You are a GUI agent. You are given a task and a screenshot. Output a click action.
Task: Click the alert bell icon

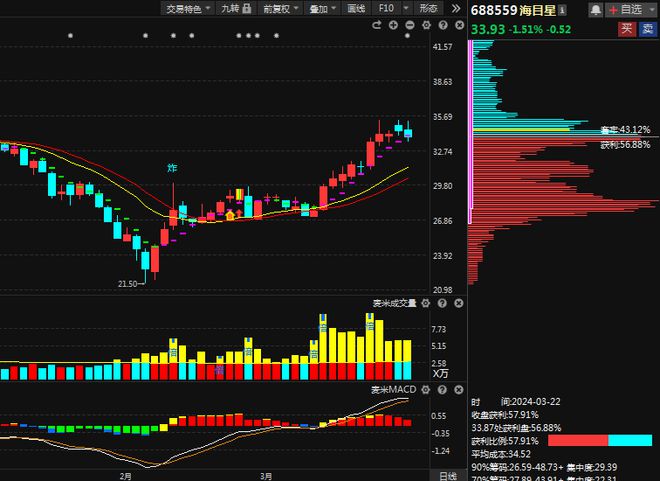596,9
